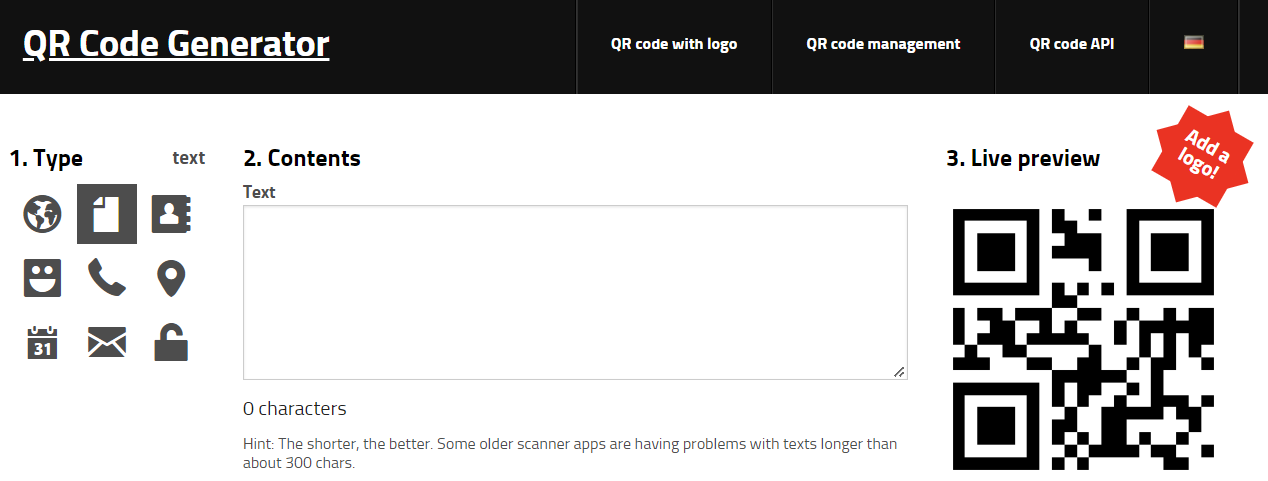Open the QR code with logo page

(674, 44)
